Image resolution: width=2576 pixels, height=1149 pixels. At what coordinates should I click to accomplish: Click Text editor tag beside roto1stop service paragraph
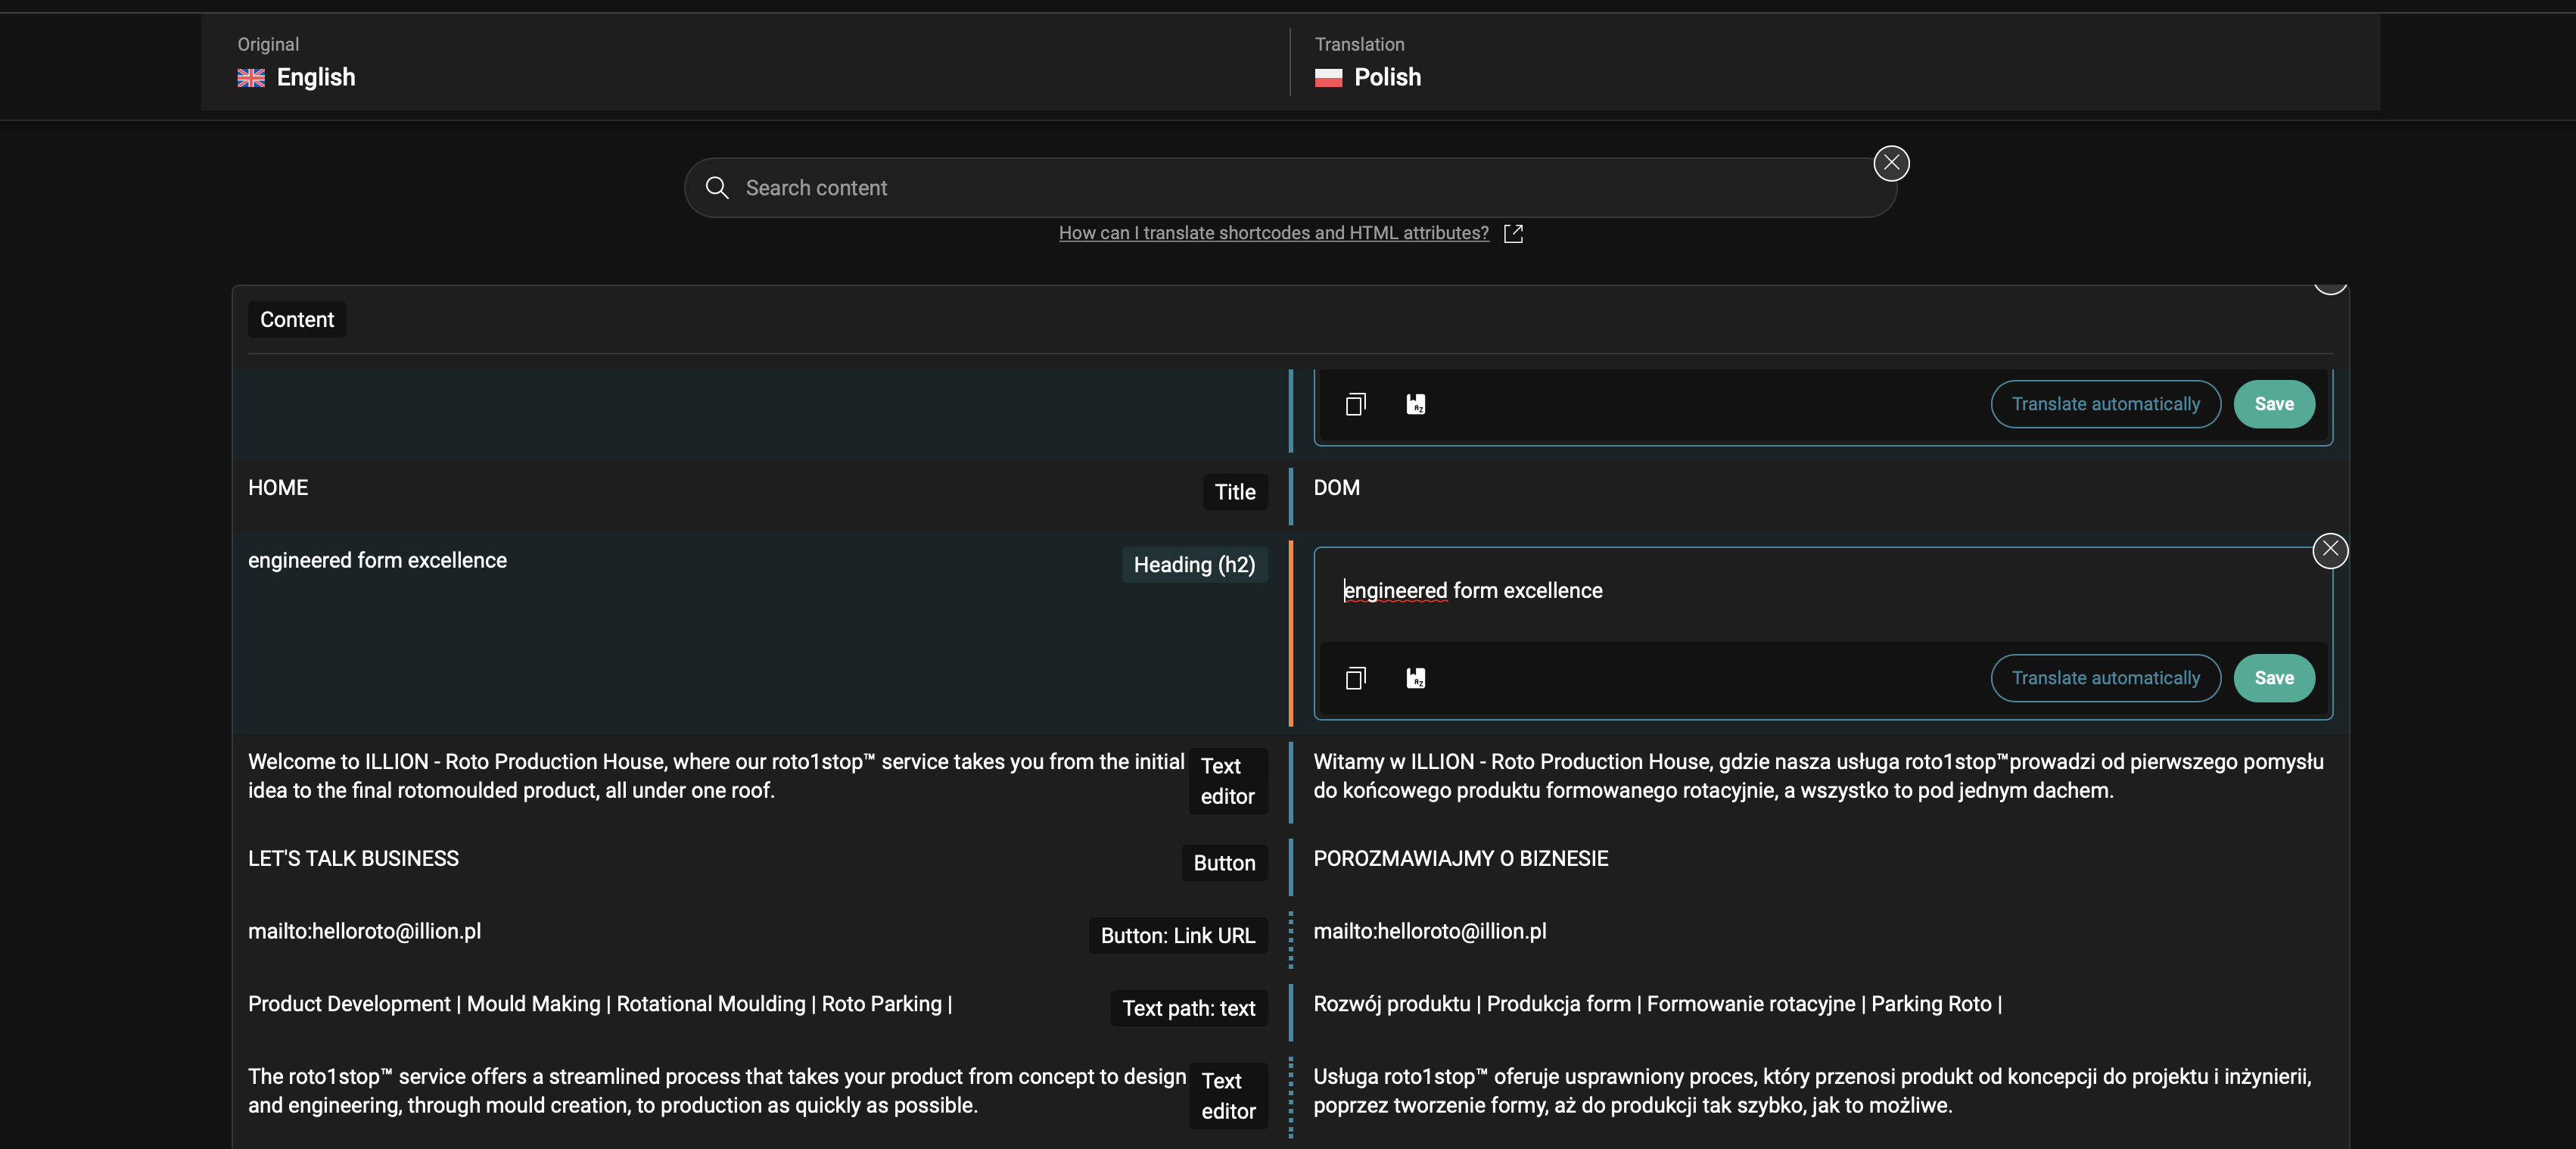(x=1228, y=1096)
